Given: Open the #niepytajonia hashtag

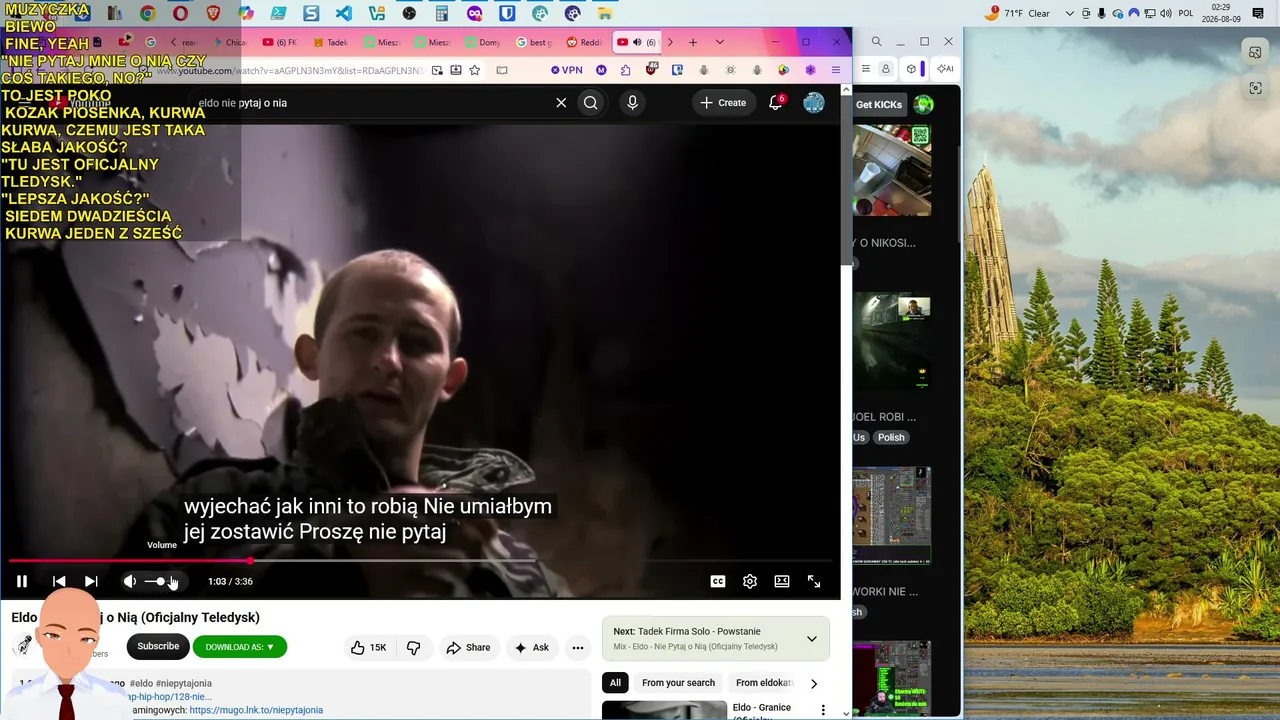Looking at the screenshot, I should click(x=184, y=683).
